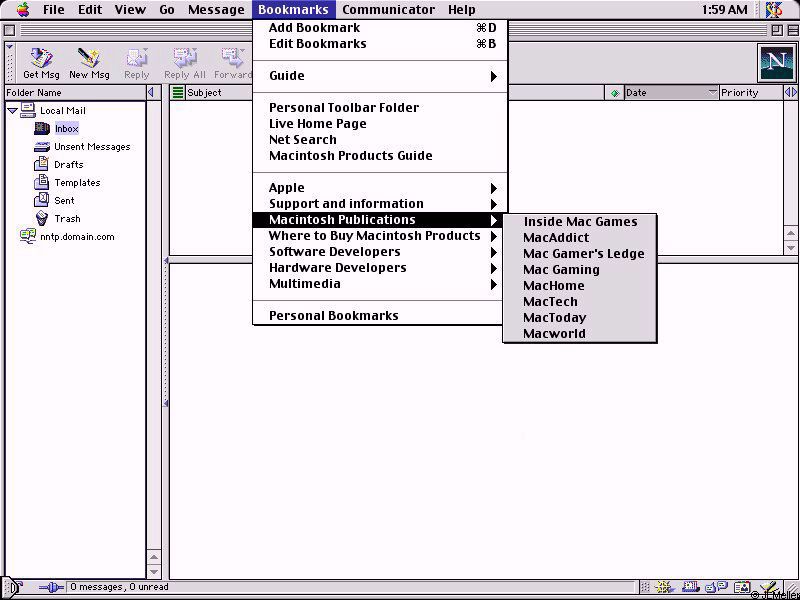Click the thread column icon beside Subject

[178, 93]
